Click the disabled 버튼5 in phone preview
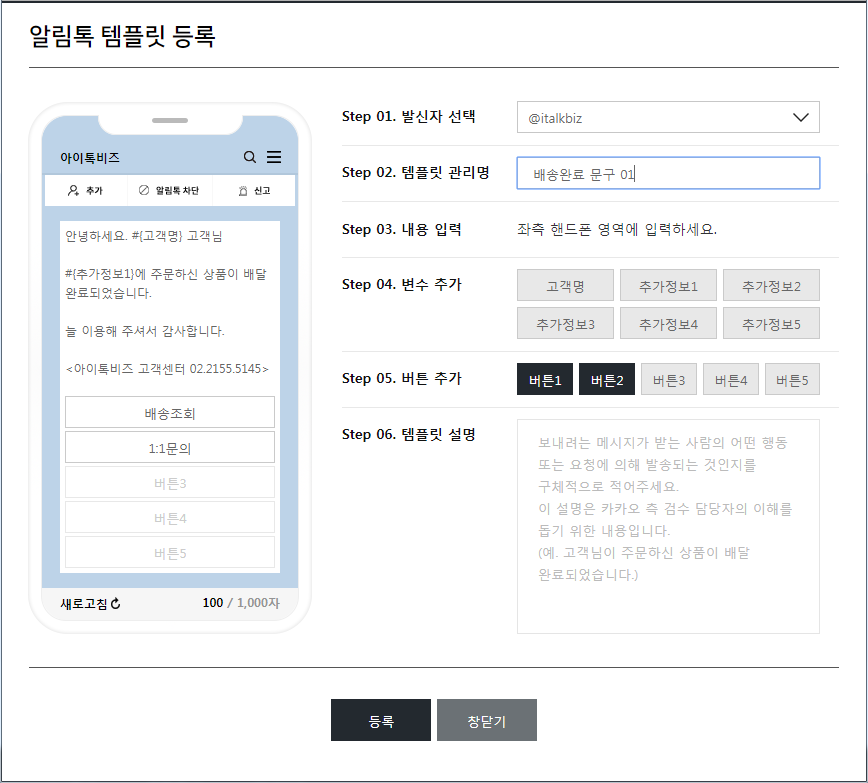 (170, 552)
